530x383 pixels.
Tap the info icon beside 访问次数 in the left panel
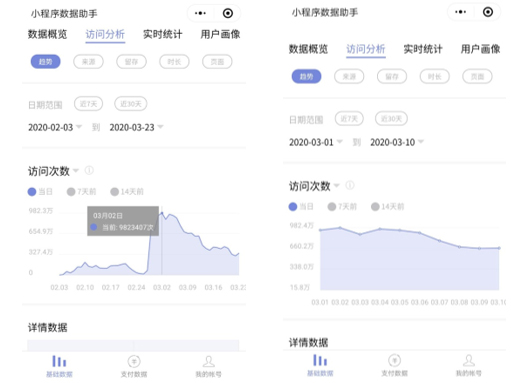click(x=89, y=170)
